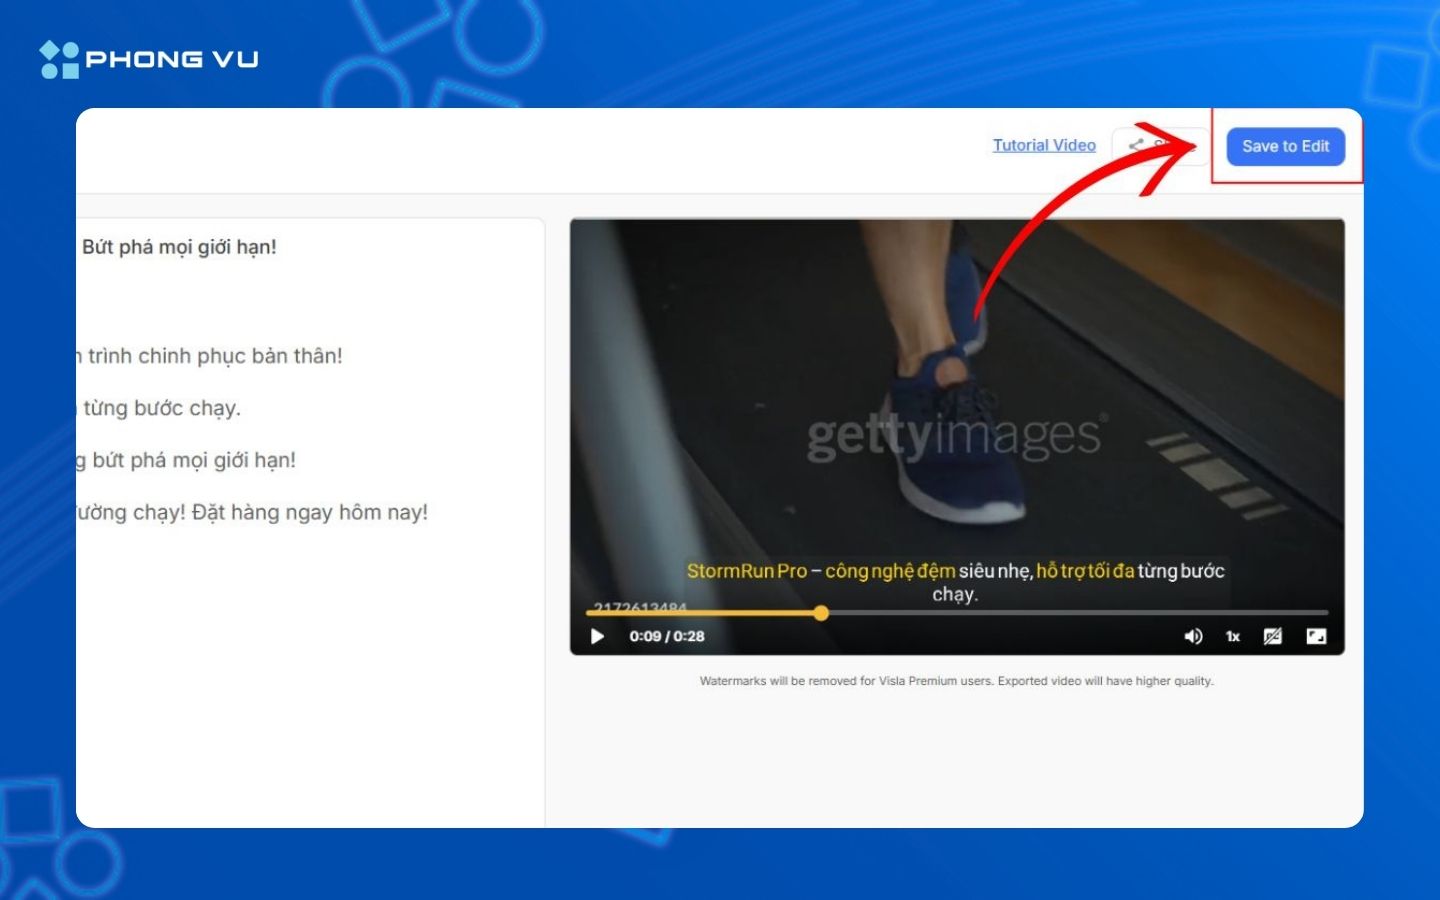The image size is (1440, 900).
Task: Select script line ending 'từng bước chạy.'
Action: [x=161, y=408]
